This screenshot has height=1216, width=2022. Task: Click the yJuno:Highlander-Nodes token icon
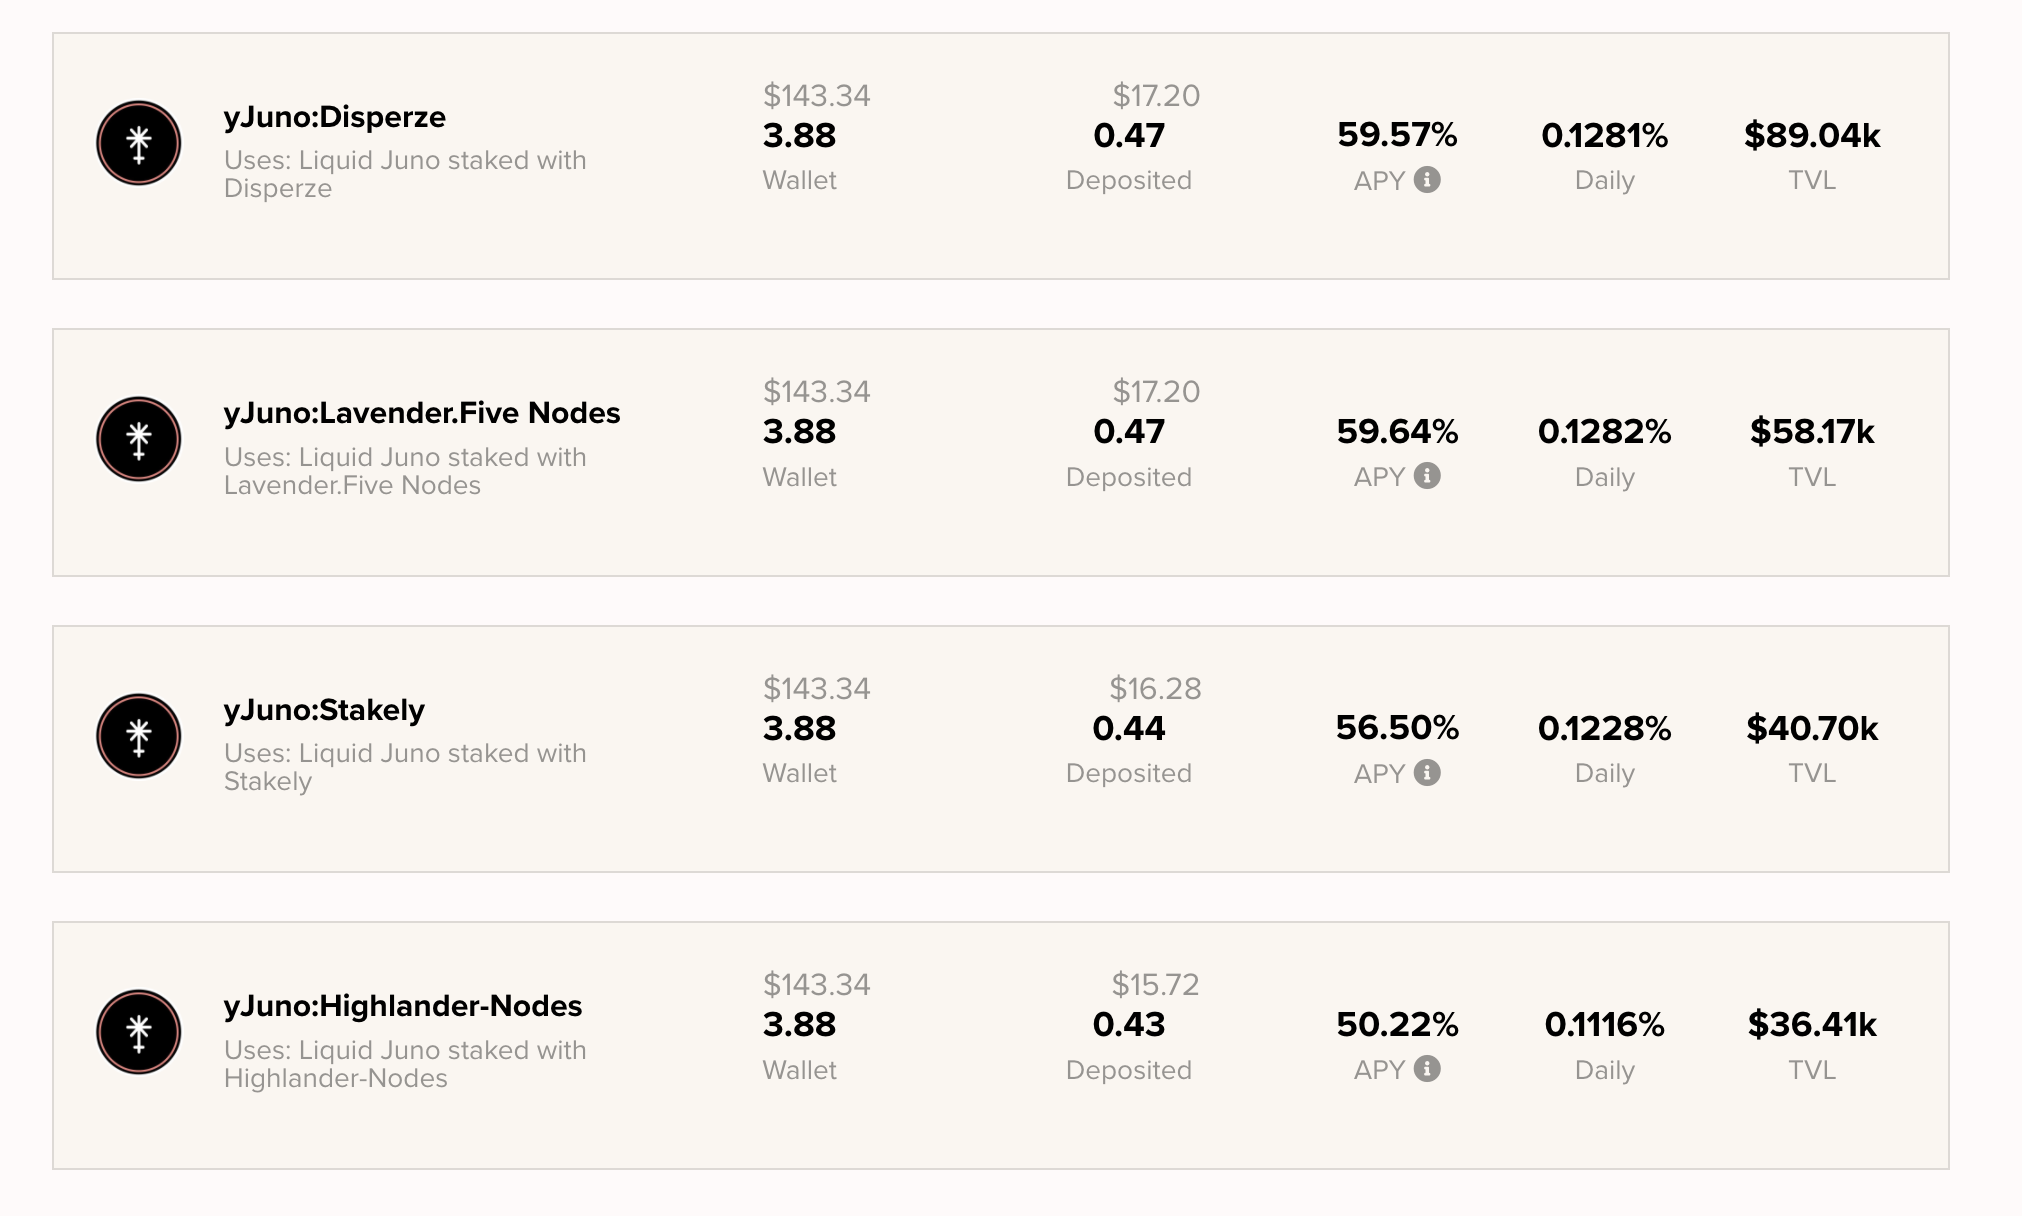pos(139,1032)
